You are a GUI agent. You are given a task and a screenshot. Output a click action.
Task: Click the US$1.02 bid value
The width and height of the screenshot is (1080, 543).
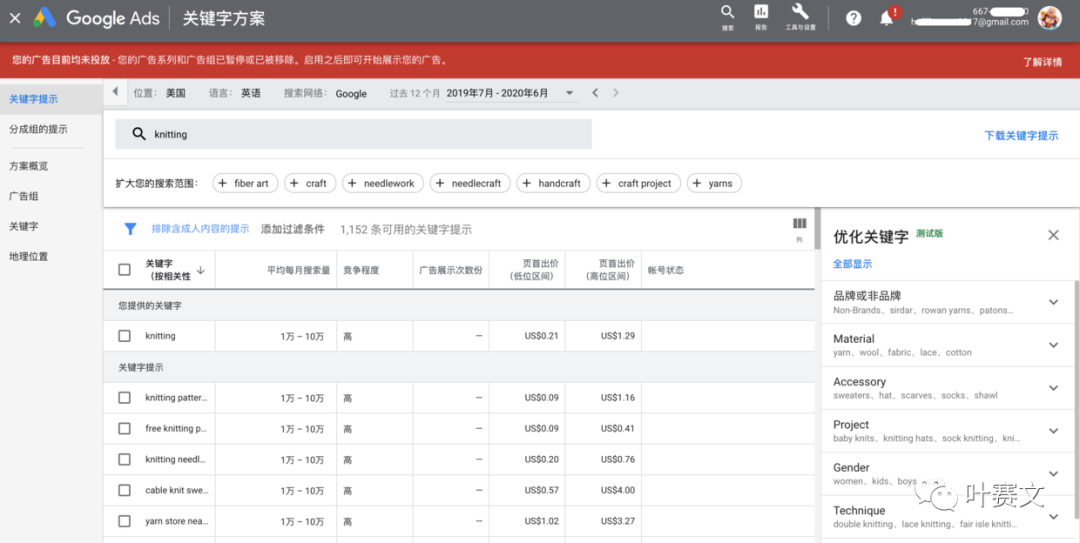coord(541,522)
